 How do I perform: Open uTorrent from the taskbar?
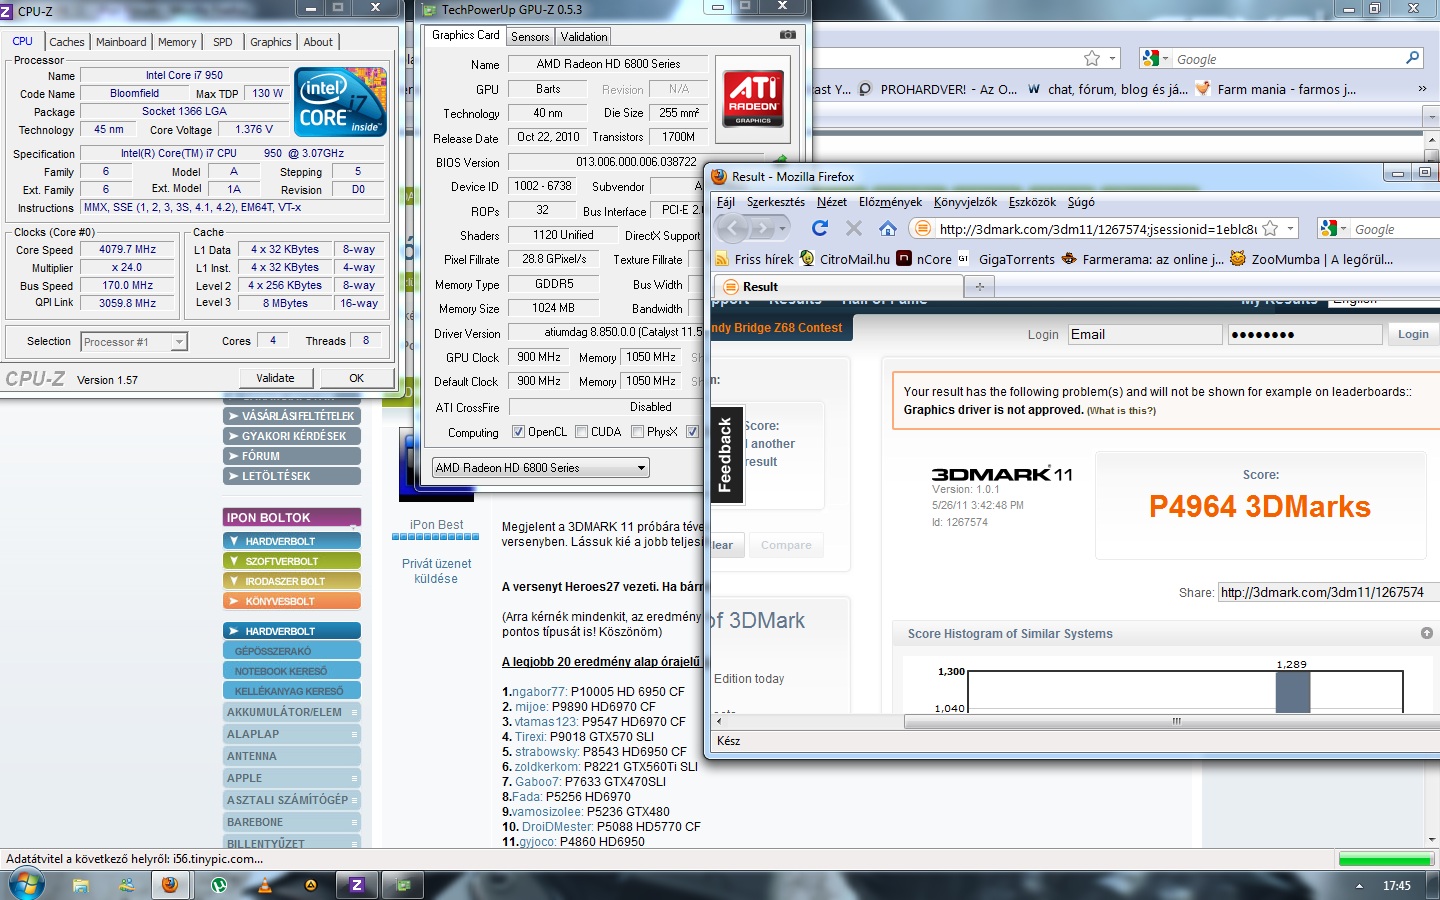pos(219,885)
